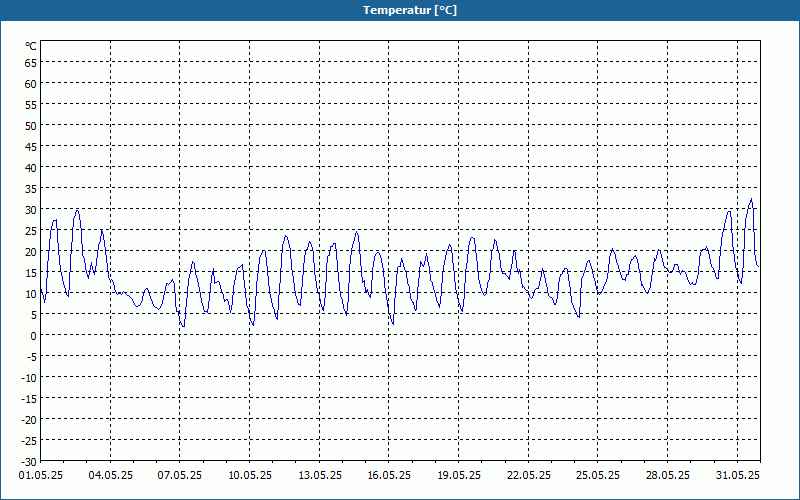Click the Temperatur [°C] title bar
Screen dimensions: 800x500
400,10
